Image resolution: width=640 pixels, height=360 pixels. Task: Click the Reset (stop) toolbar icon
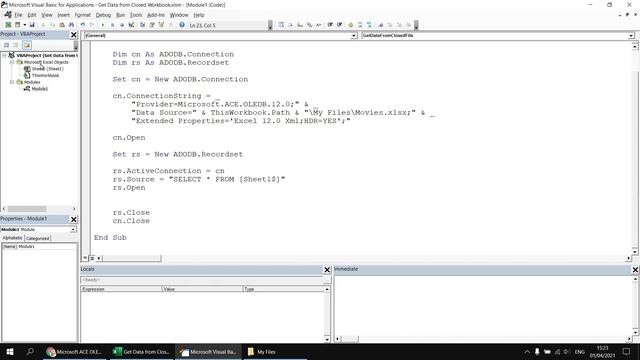coord(122,25)
